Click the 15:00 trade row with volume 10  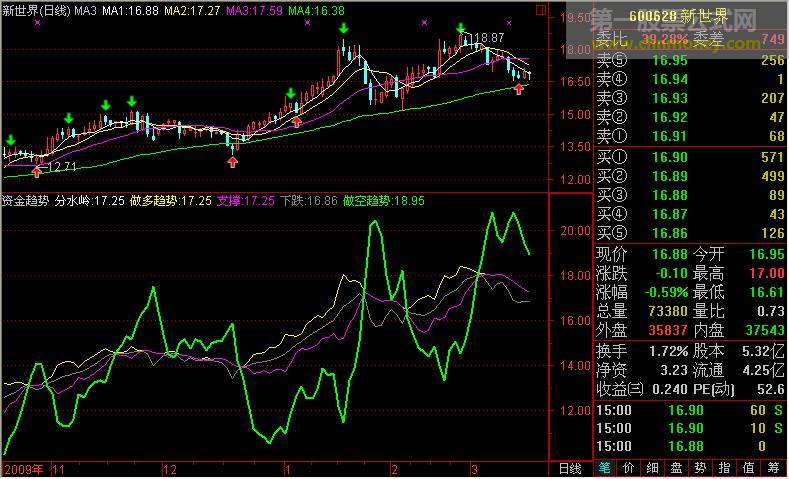pos(690,428)
